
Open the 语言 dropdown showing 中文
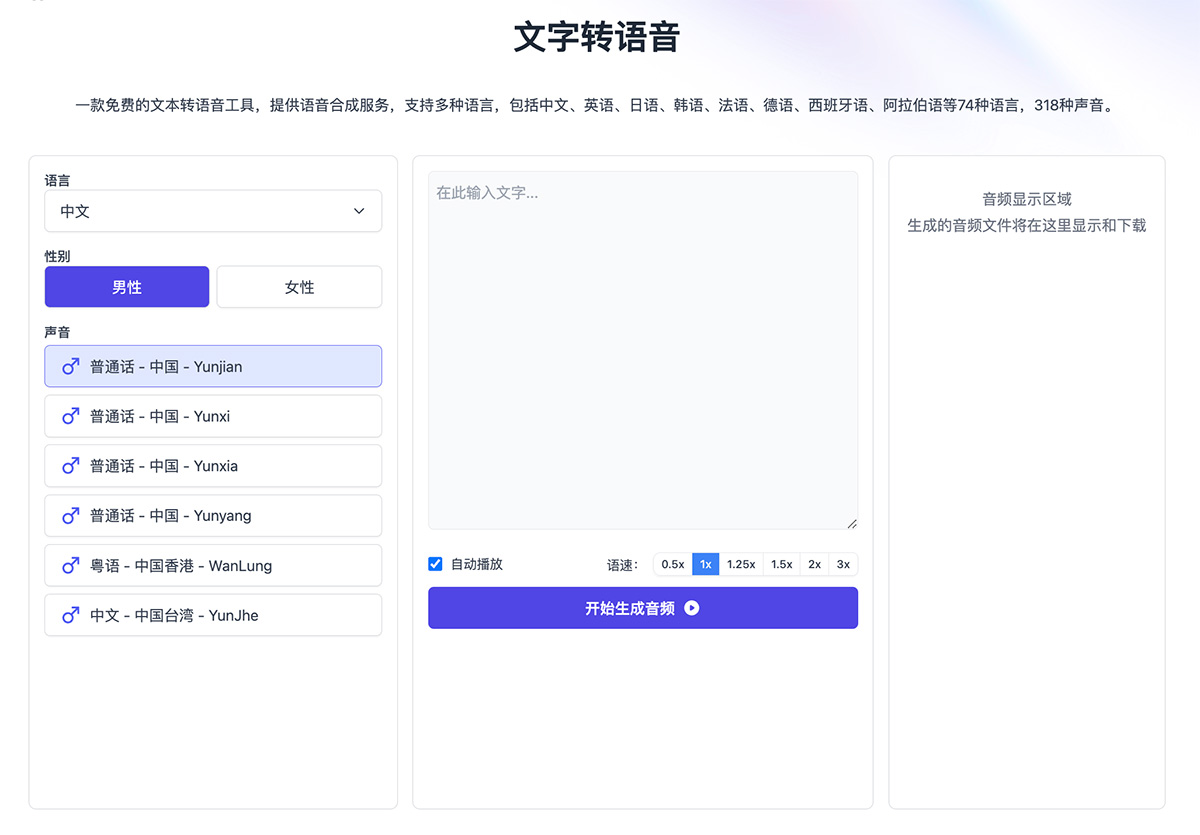pos(213,211)
